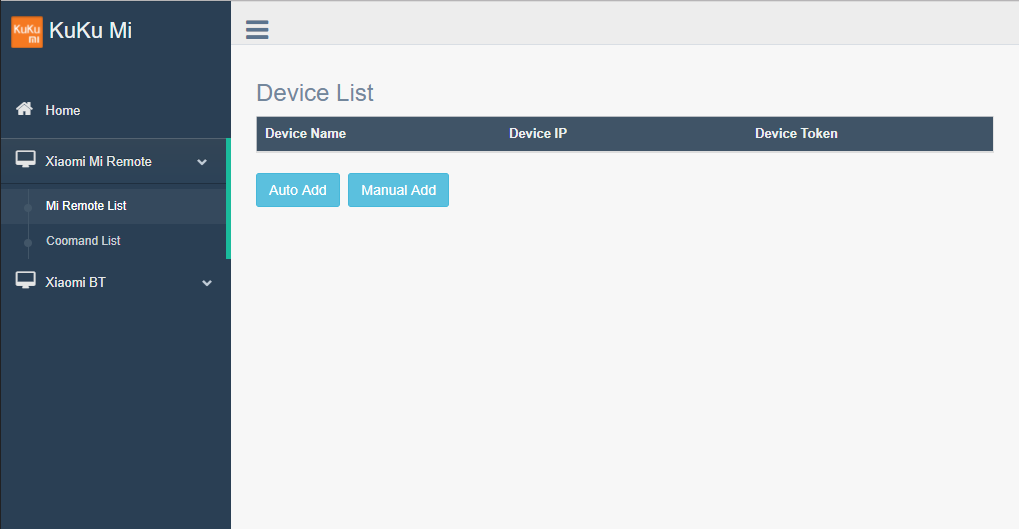Click the bullet dot beside Coomand List
1019x529 pixels.
click(28, 242)
